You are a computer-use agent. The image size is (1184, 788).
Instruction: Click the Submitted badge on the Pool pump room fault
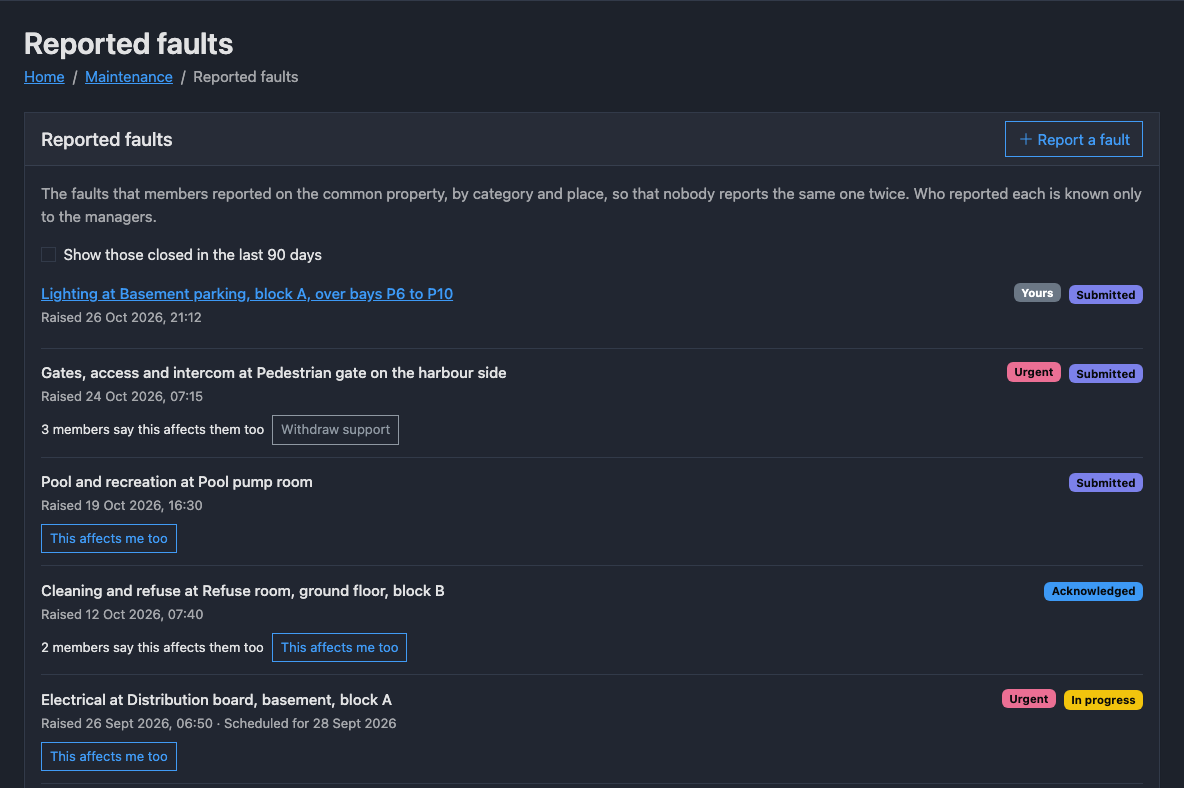pyautogui.click(x=1105, y=482)
